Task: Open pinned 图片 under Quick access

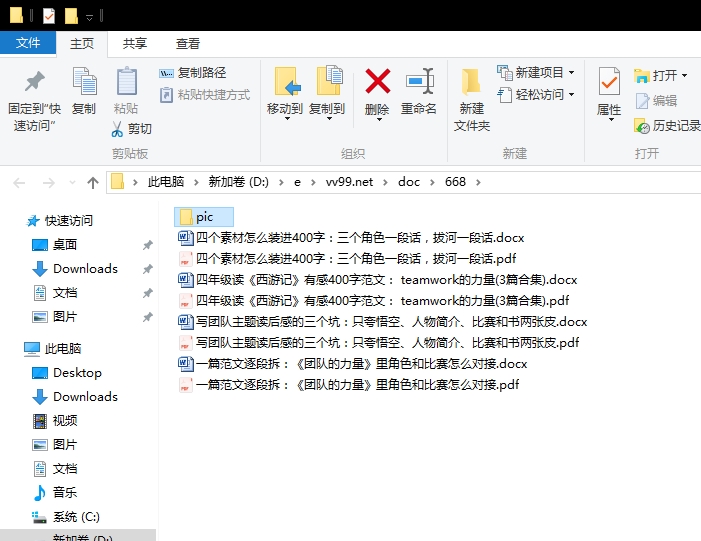Action: (55, 317)
